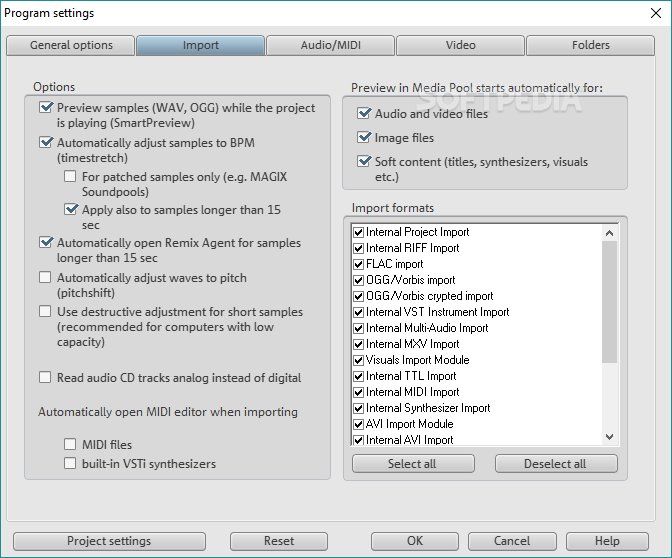Viewport: 672px width, 558px height.
Task: Uncheck Internal Project Import format
Action: [358, 232]
